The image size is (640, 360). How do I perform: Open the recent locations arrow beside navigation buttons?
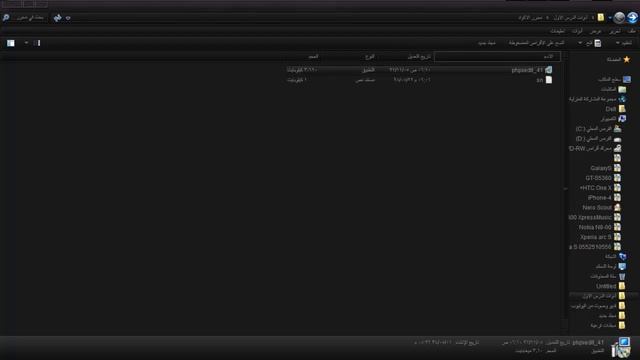pyautogui.click(x=610, y=18)
